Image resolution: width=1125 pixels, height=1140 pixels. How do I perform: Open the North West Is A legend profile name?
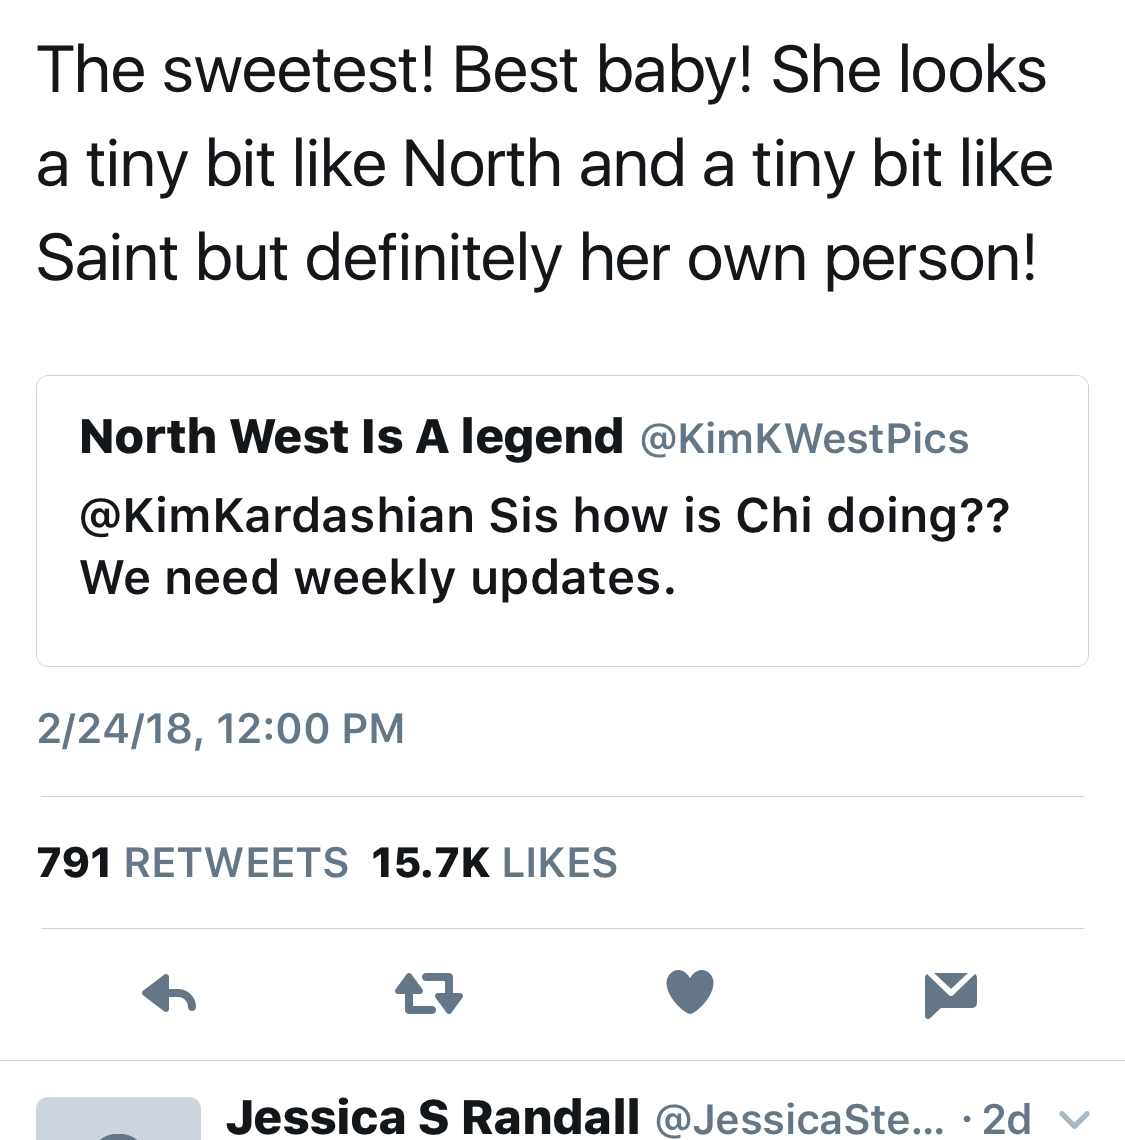click(351, 437)
